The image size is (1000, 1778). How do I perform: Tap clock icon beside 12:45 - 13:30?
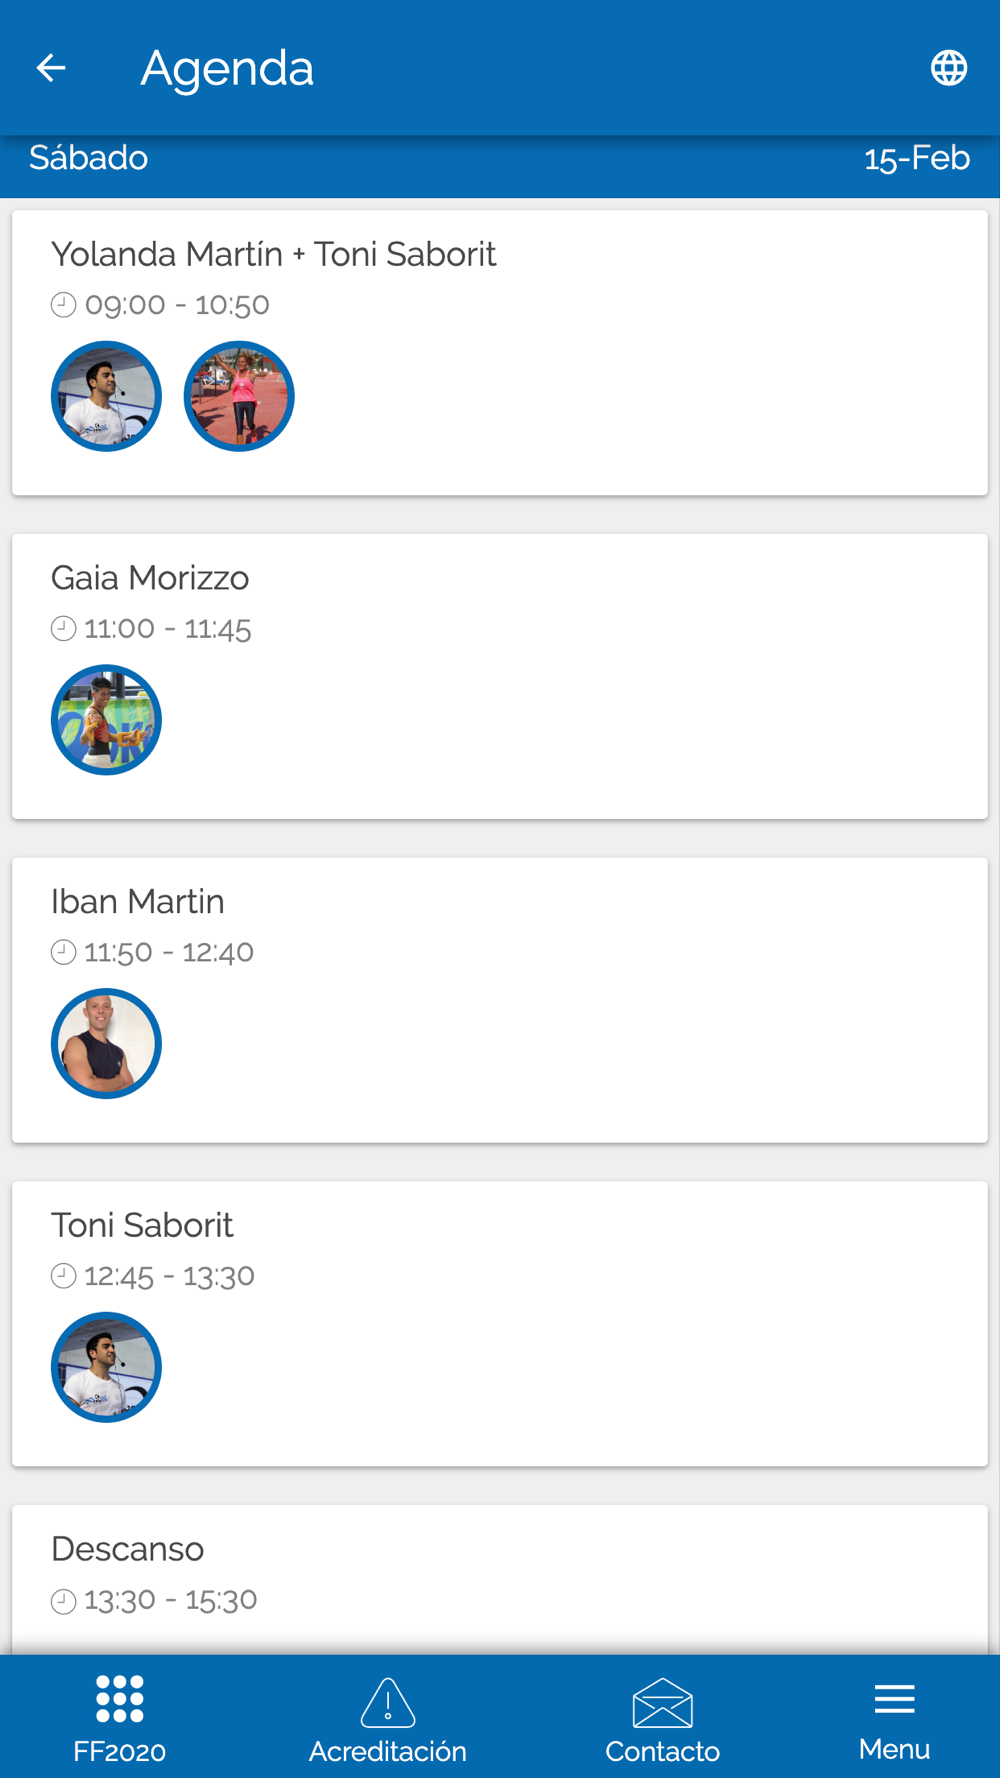63,1276
